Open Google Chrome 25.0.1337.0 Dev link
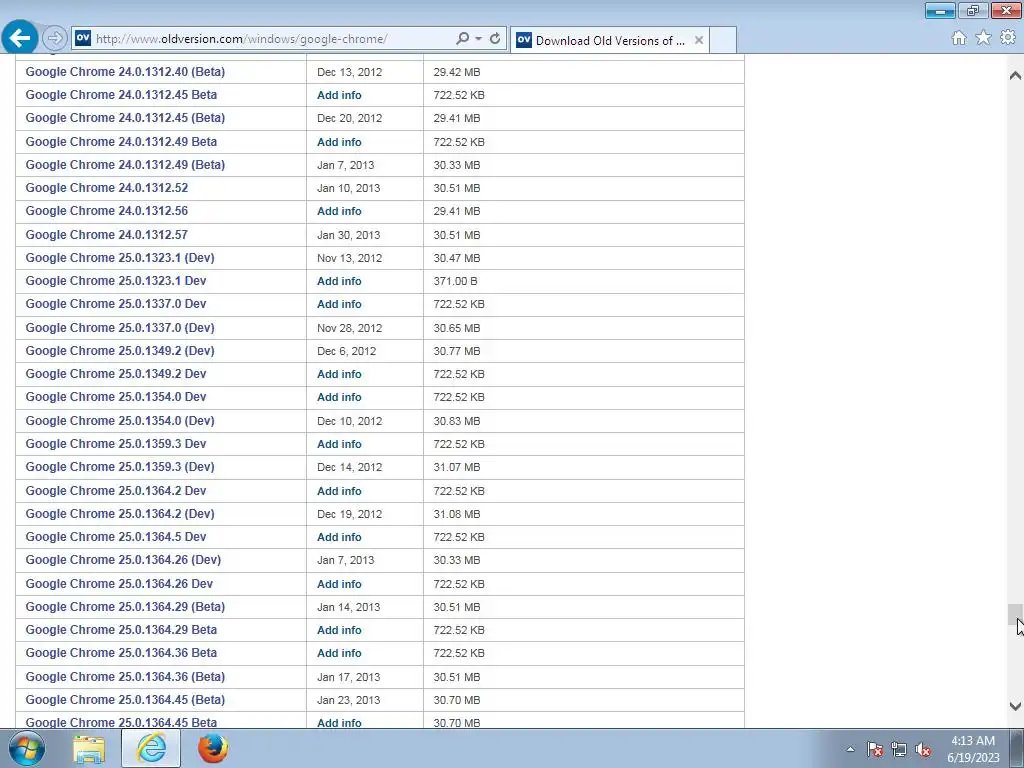The width and height of the screenshot is (1024, 768). (116, 304)
